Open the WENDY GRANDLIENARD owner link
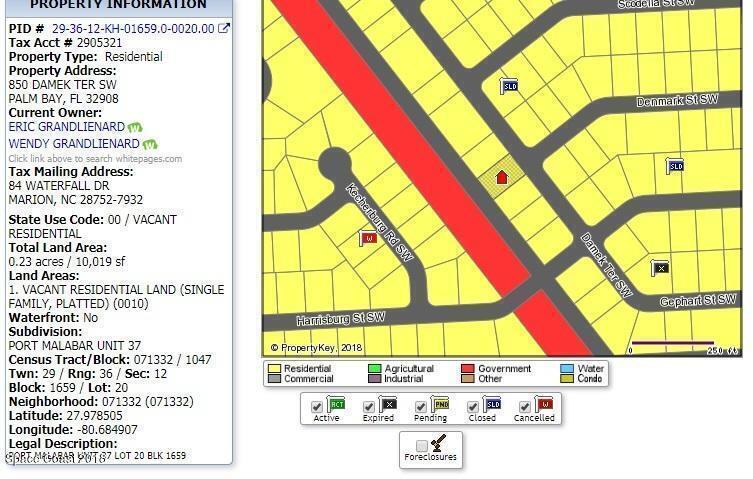Image resolution: width=753 pixels, height=479 pixels. tap(74, 144)
